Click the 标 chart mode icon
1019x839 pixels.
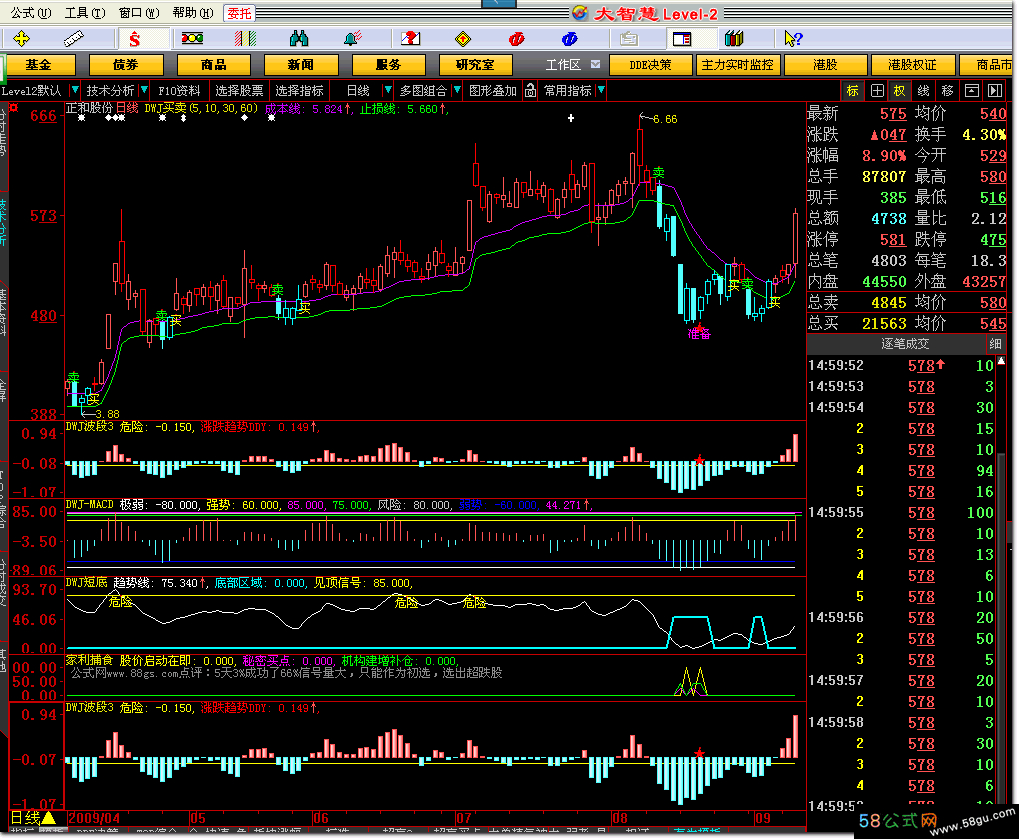coord(853,91)
